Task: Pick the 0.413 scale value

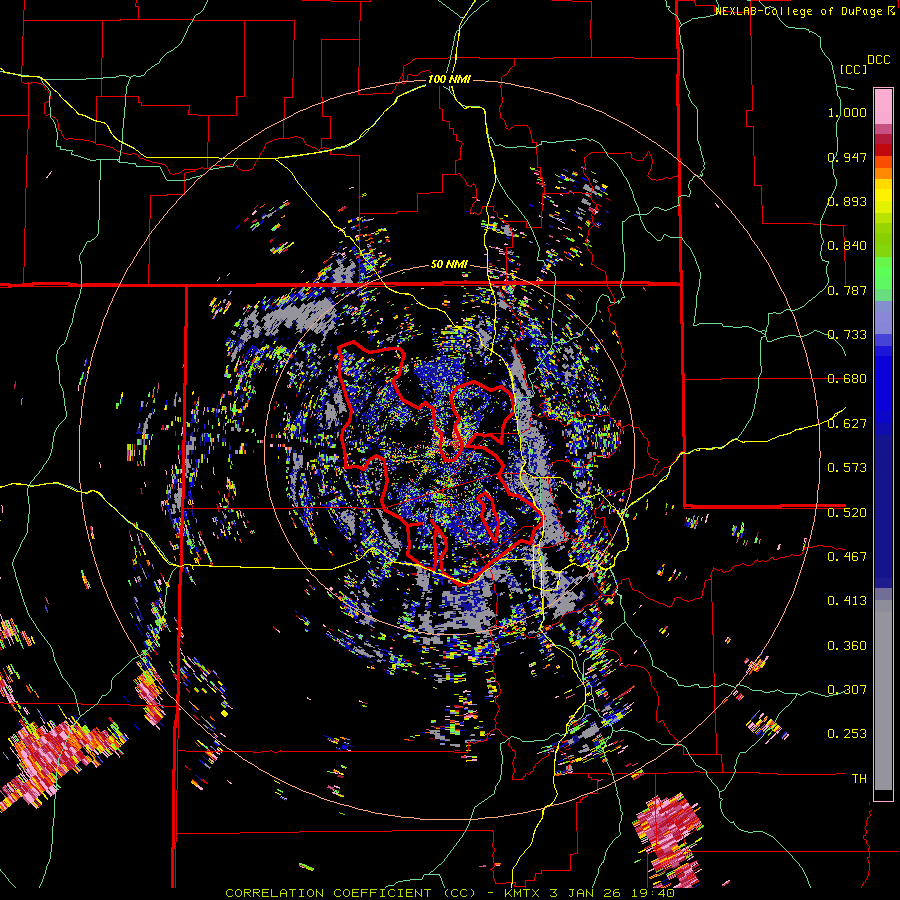Action: (x=847, y=601)
